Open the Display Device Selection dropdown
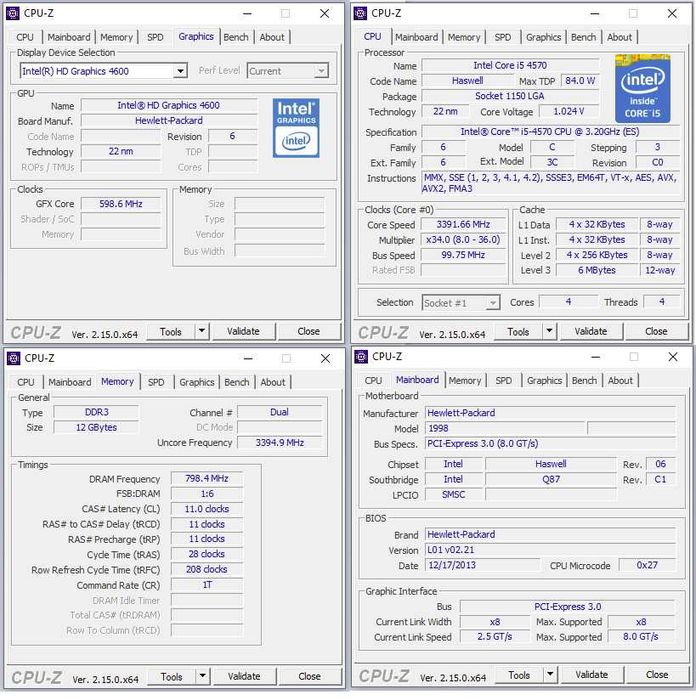696x699 pixels. click(181, 71)
